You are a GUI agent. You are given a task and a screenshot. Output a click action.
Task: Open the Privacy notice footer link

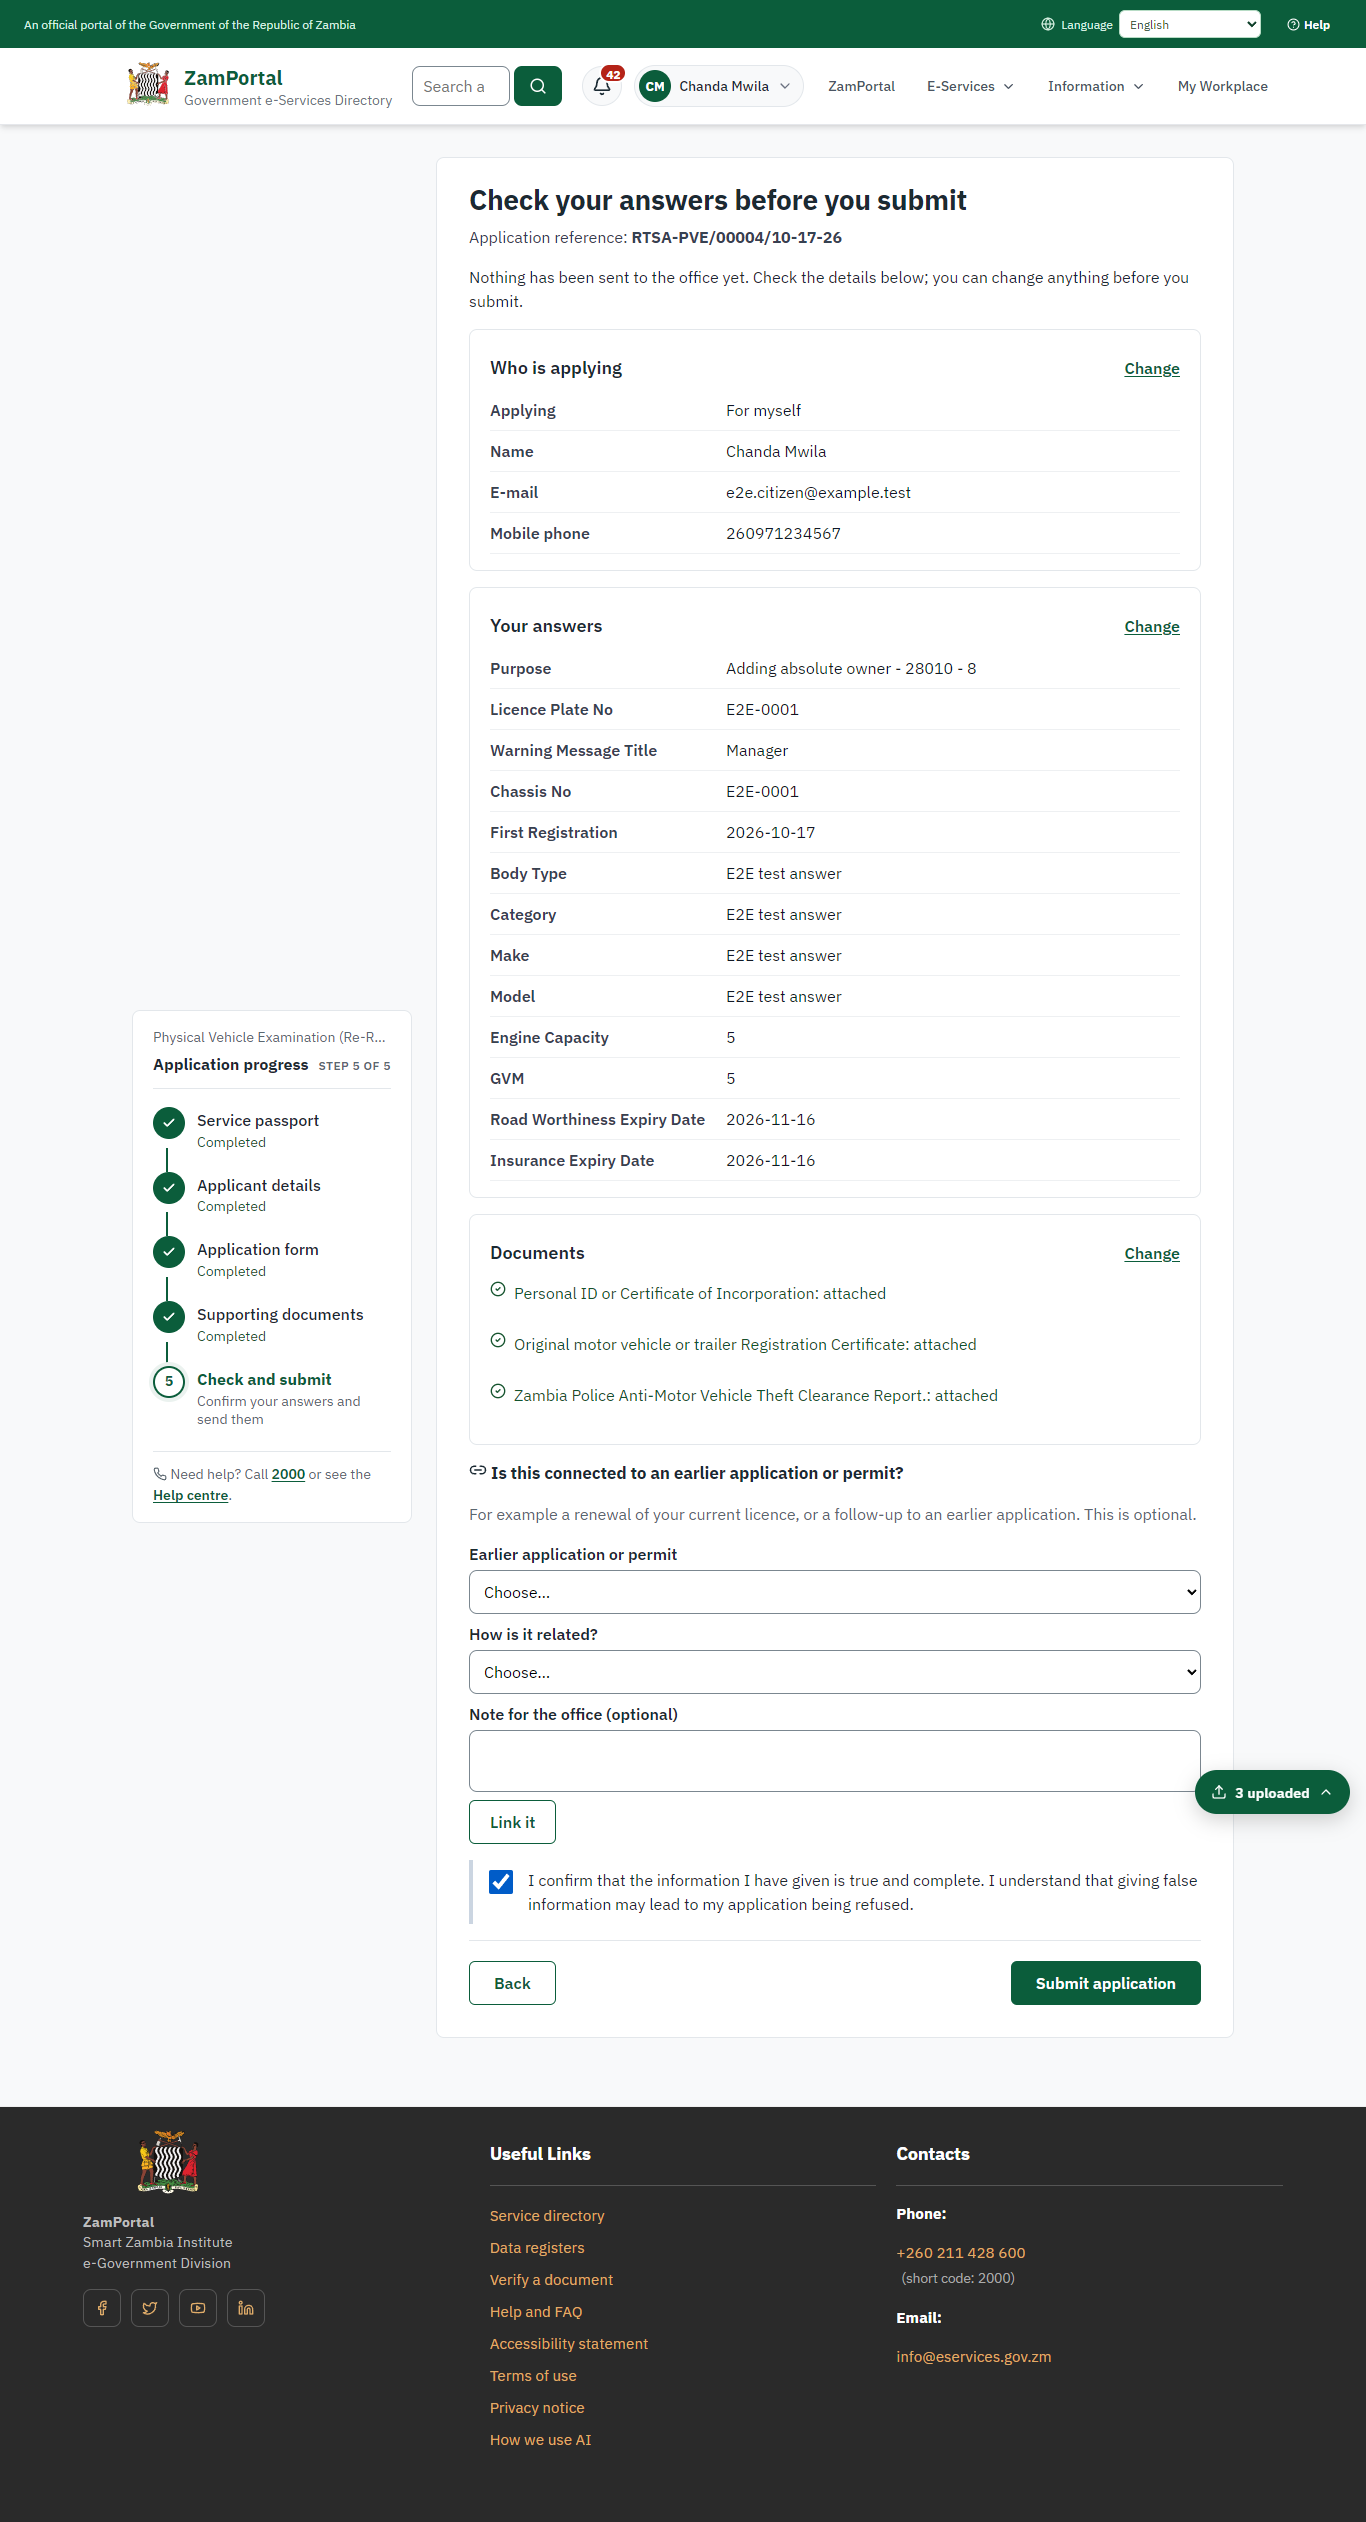[x=537, y=2408]
